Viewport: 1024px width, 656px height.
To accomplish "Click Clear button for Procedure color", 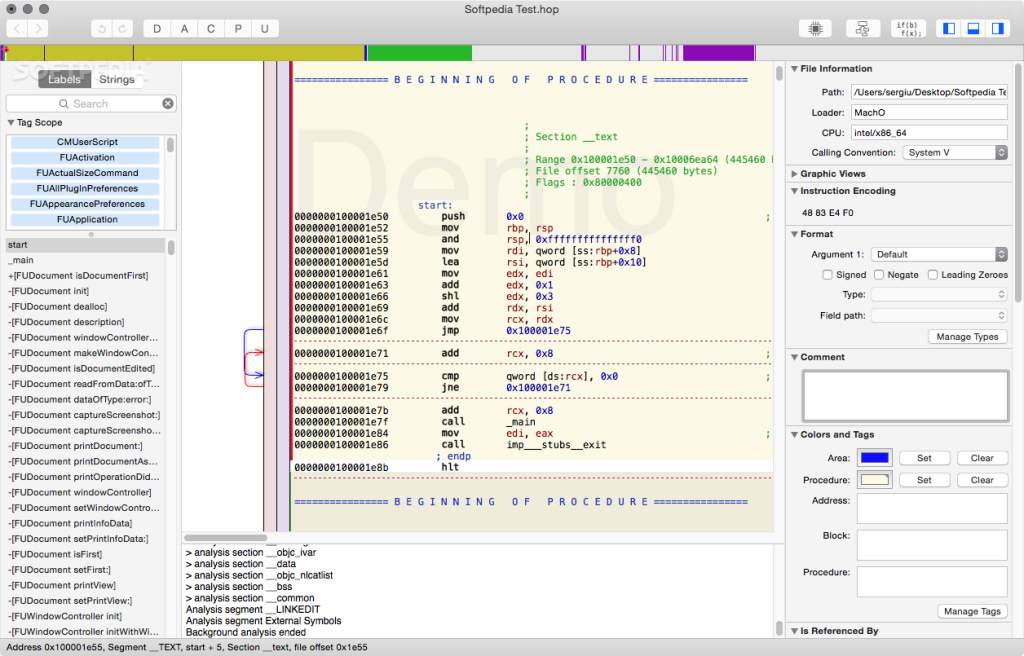I will [982, 480].
